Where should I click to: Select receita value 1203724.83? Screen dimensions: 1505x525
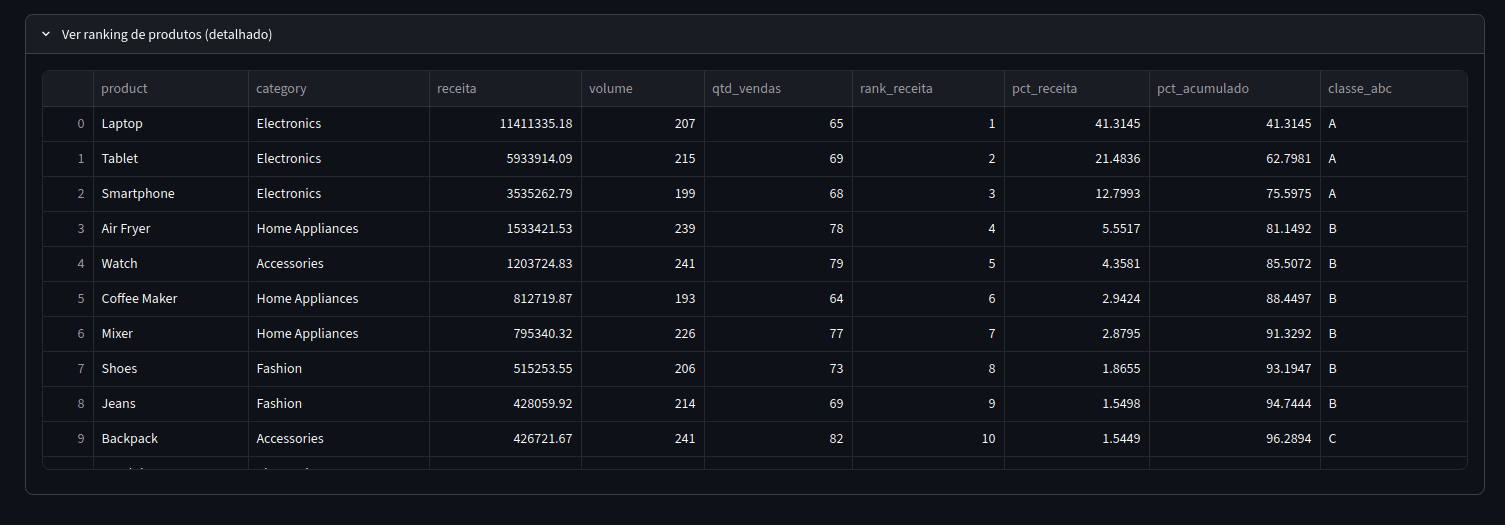point(505,264)
